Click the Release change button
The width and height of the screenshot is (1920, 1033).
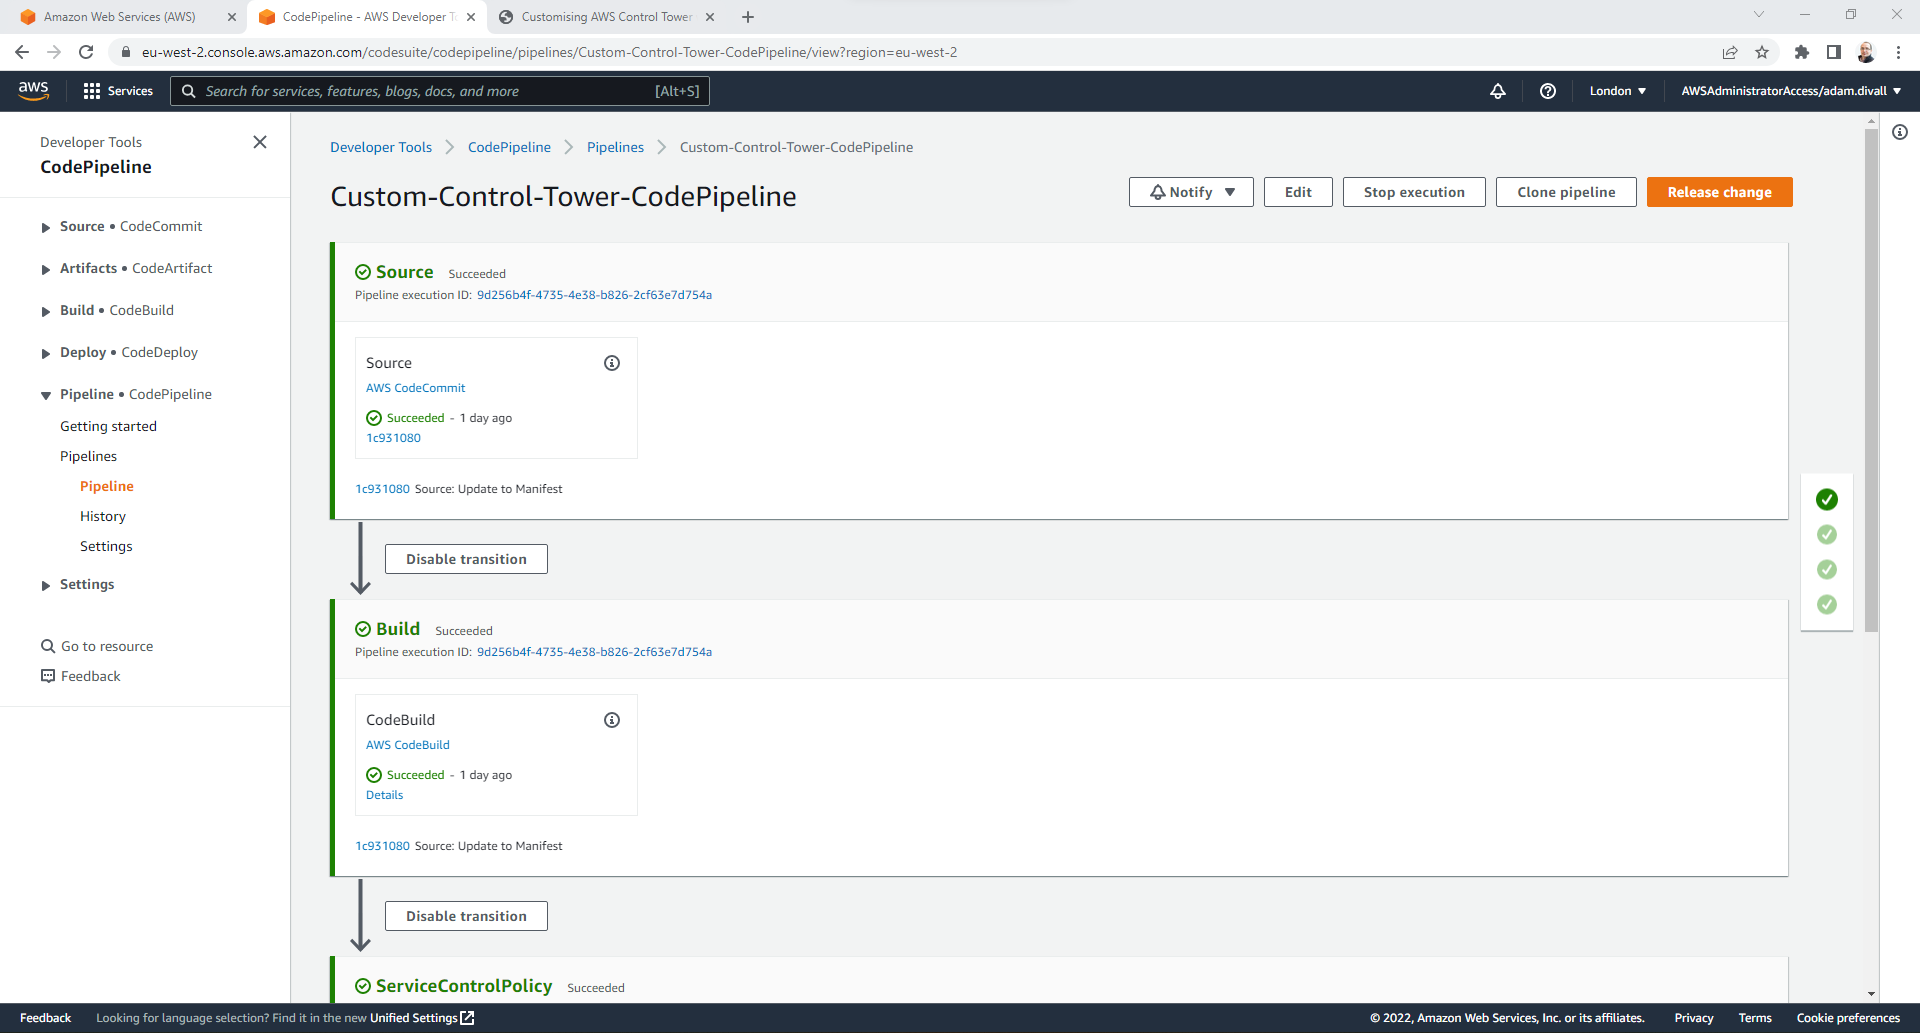(1719, 192)
